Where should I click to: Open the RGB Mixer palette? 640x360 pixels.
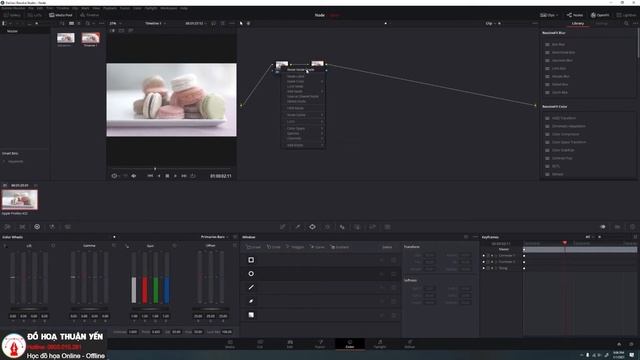(x=52, y=227)
